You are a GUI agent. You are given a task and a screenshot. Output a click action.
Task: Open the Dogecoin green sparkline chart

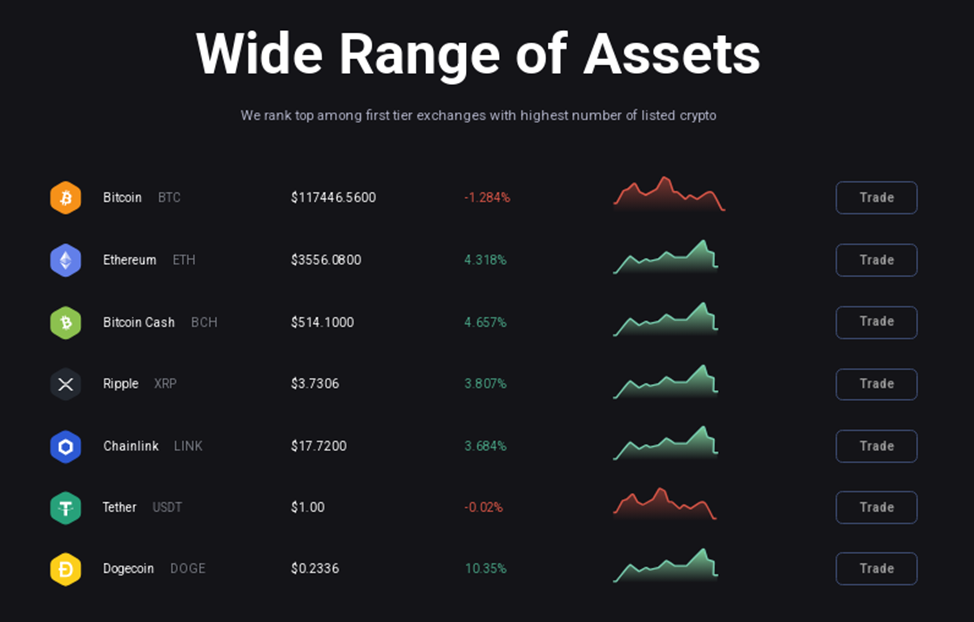tap(666, 566)
